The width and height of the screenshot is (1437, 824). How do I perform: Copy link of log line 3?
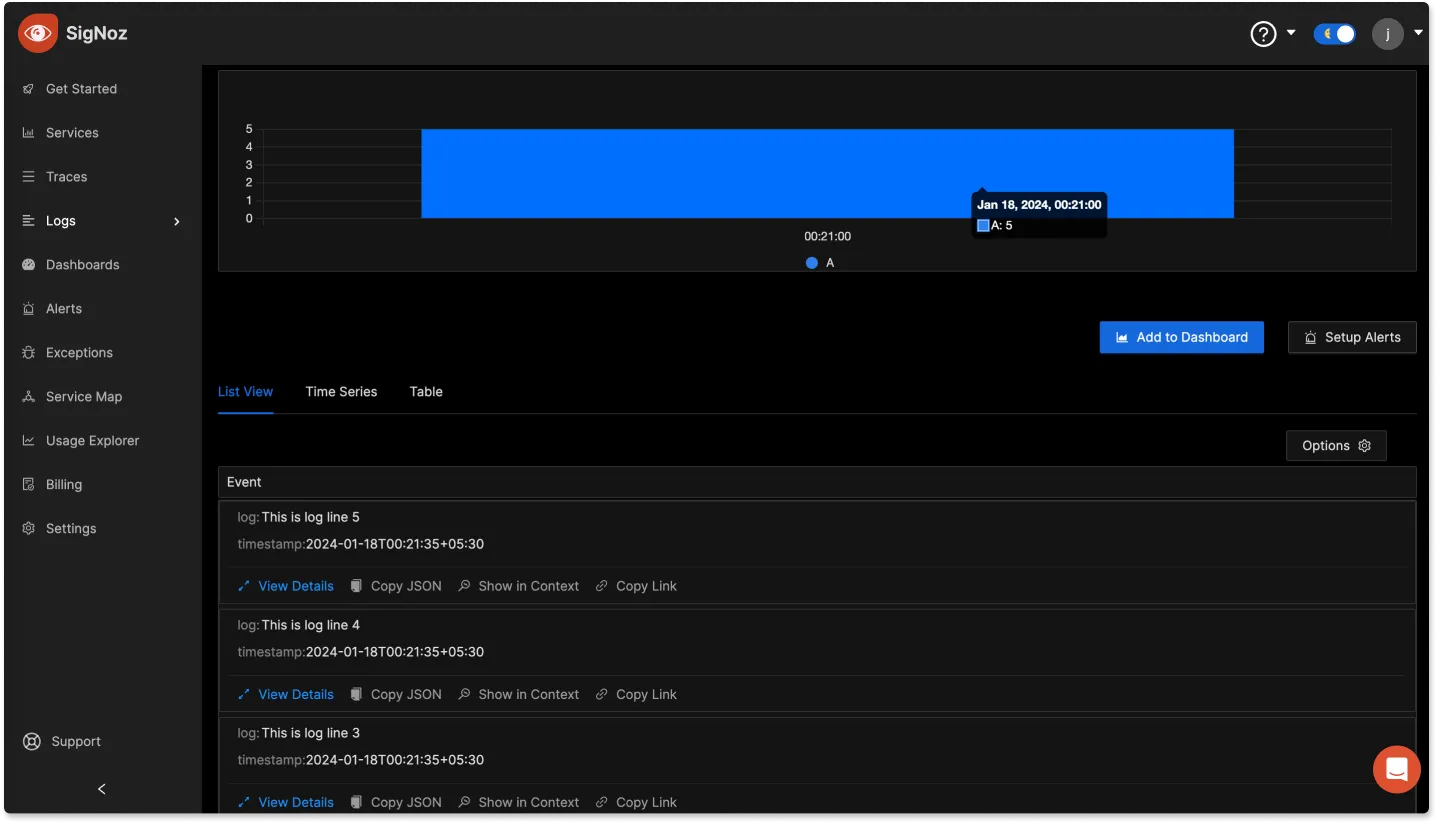point(636,802)
